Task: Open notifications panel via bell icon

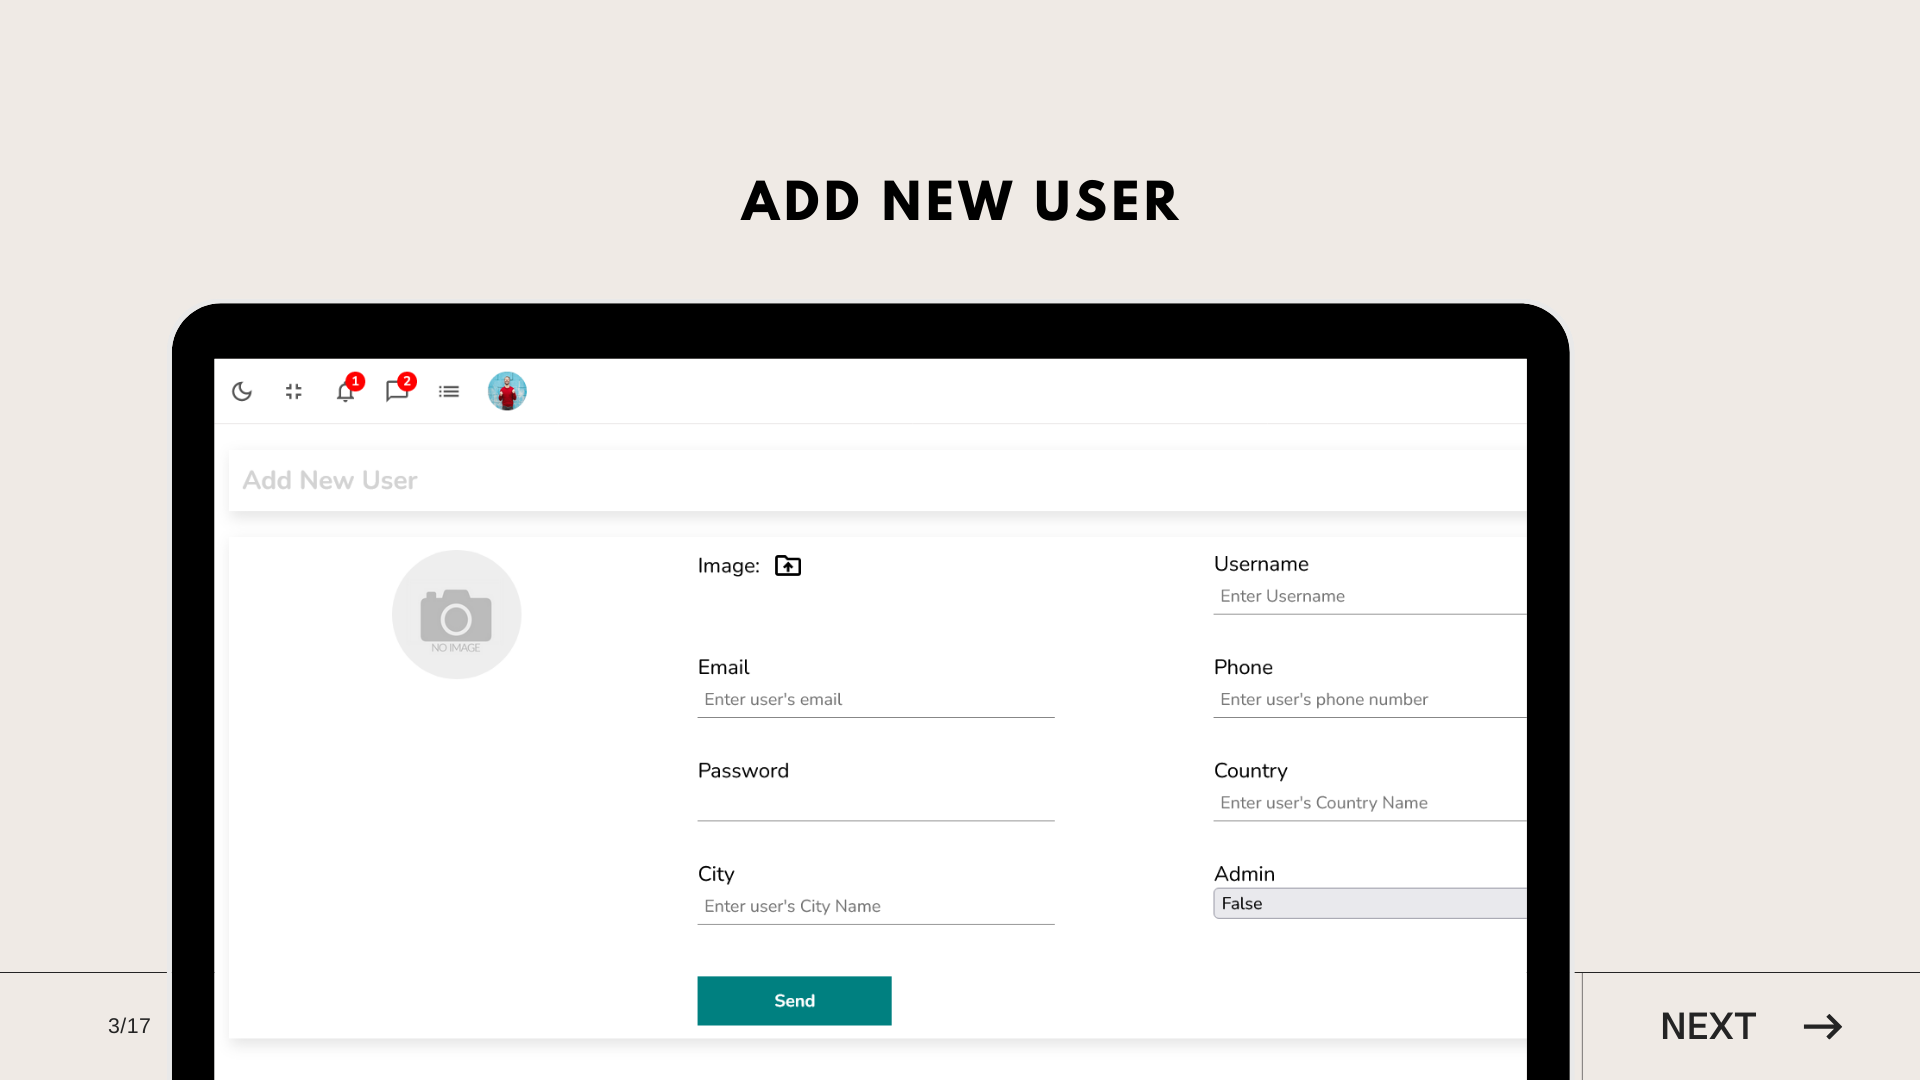Action: pos(344,392)
